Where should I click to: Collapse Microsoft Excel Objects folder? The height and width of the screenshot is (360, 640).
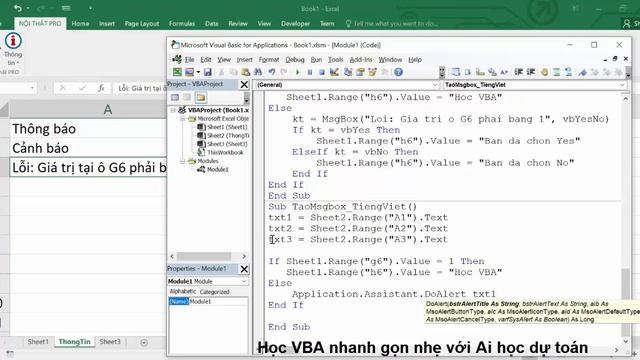182,119
